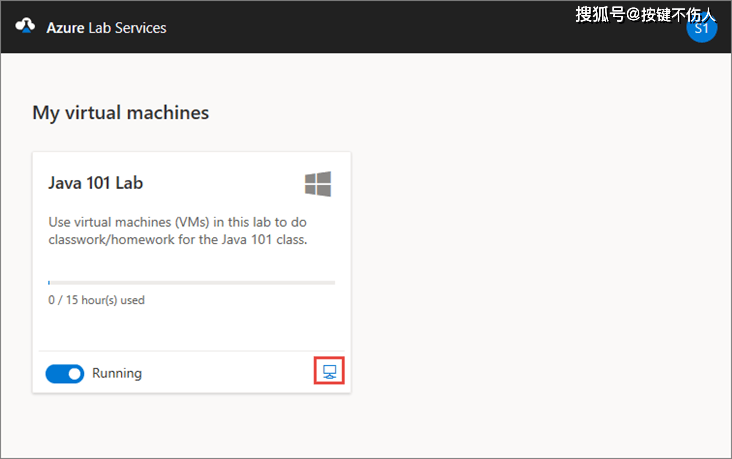The image size is (732, 459).
Task: Click empty area of the dark header bar
Action: click(400, 27)
